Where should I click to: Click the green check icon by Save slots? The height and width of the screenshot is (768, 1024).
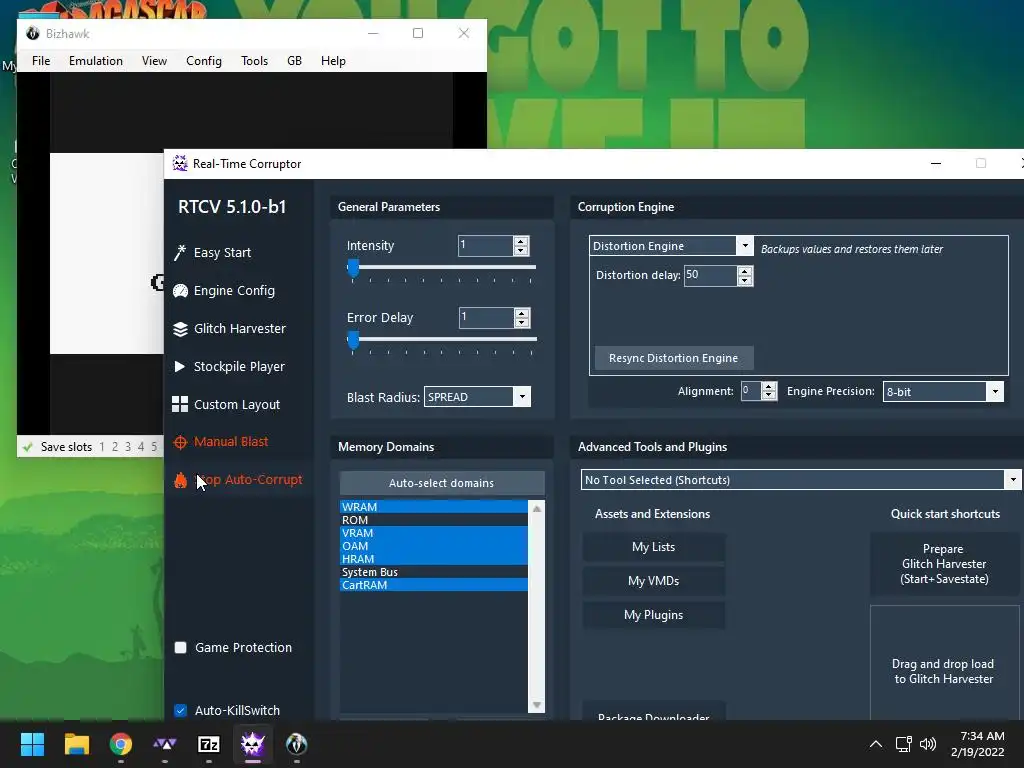point(27,447)
